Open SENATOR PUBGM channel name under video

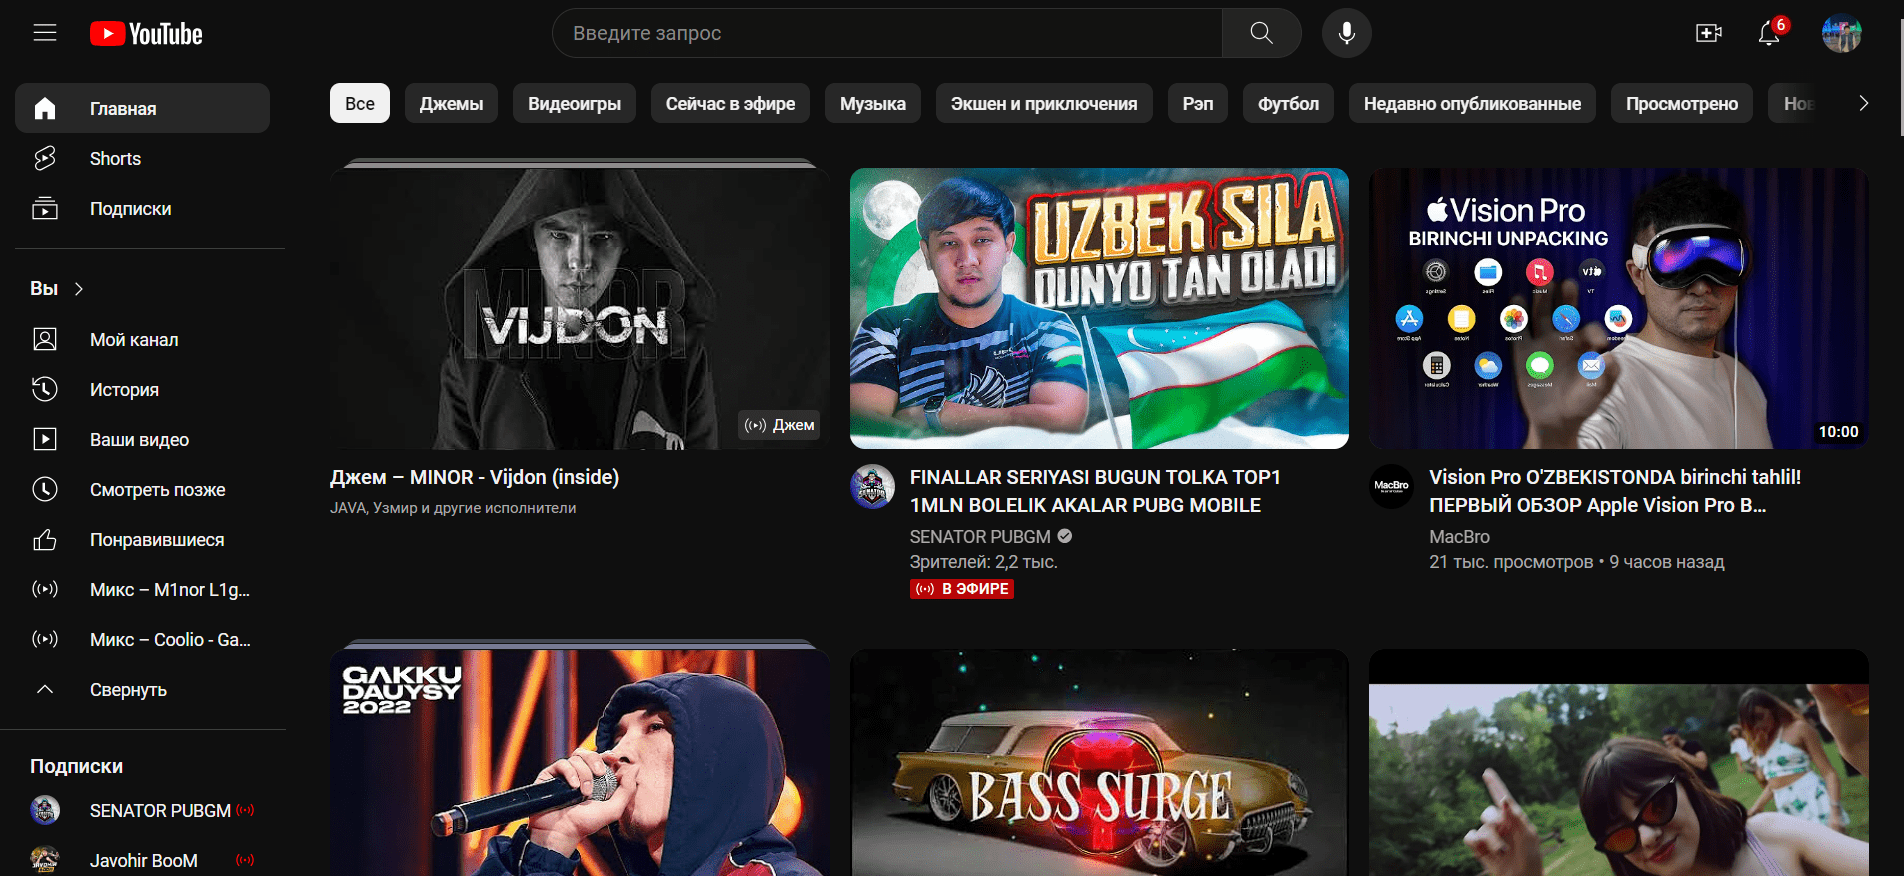point(980,536)
